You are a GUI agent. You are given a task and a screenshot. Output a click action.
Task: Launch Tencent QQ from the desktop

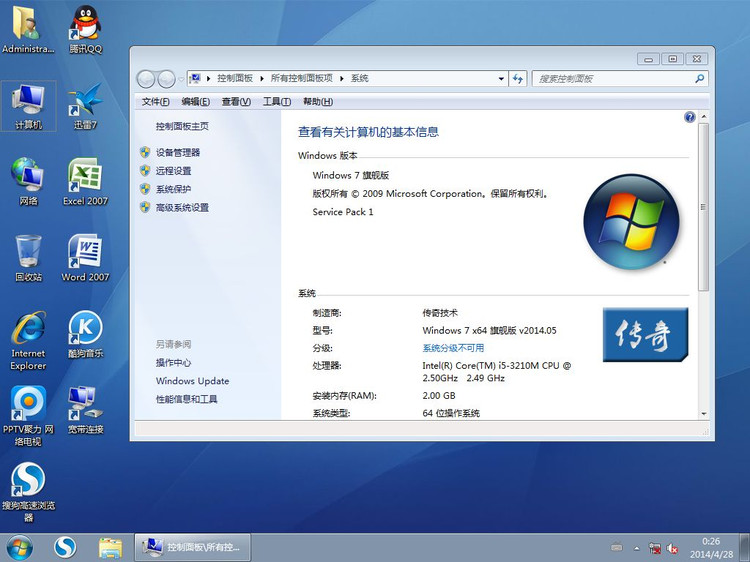point(85,30)
